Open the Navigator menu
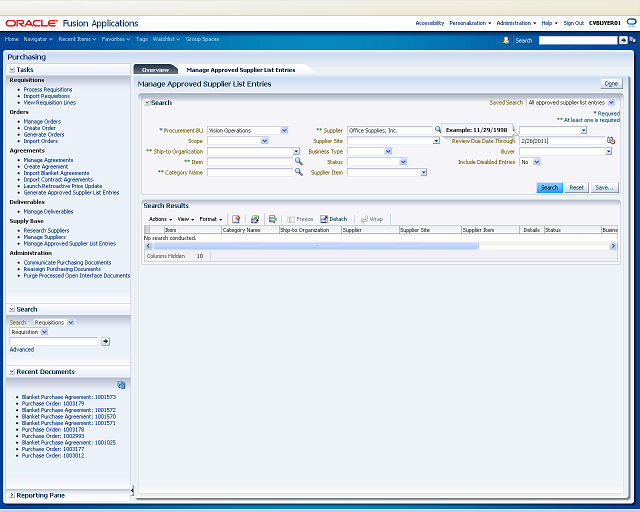640x512 pixels. click(x=38, y=39)
